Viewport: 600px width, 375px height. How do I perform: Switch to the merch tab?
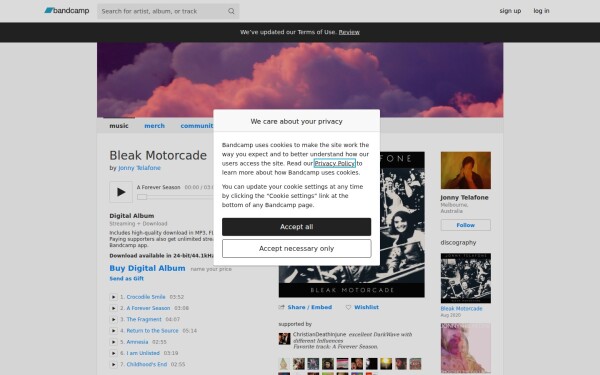click(155, 126)
